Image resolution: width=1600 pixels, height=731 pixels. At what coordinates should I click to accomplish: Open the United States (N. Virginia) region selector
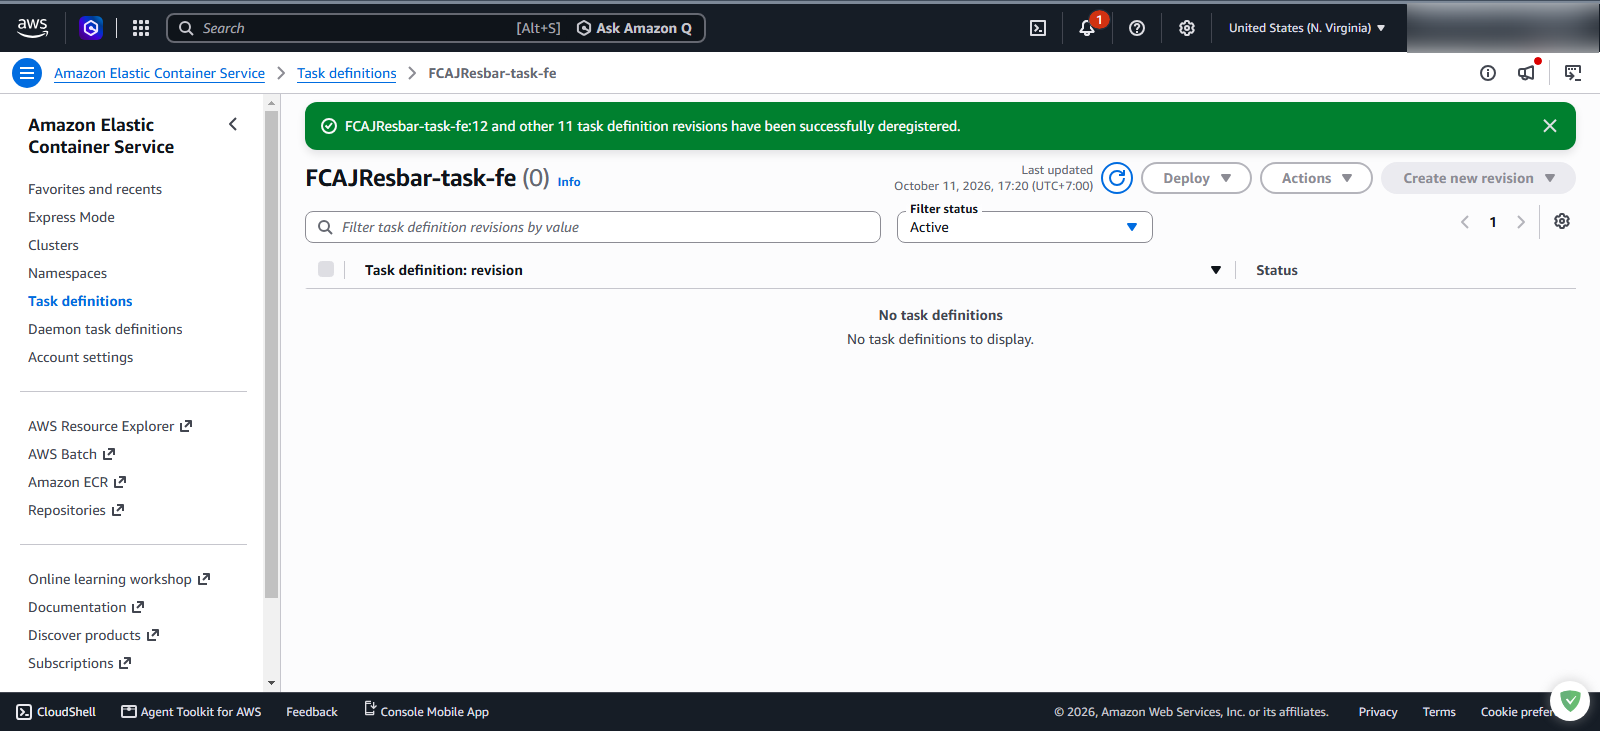point(1307,28)
